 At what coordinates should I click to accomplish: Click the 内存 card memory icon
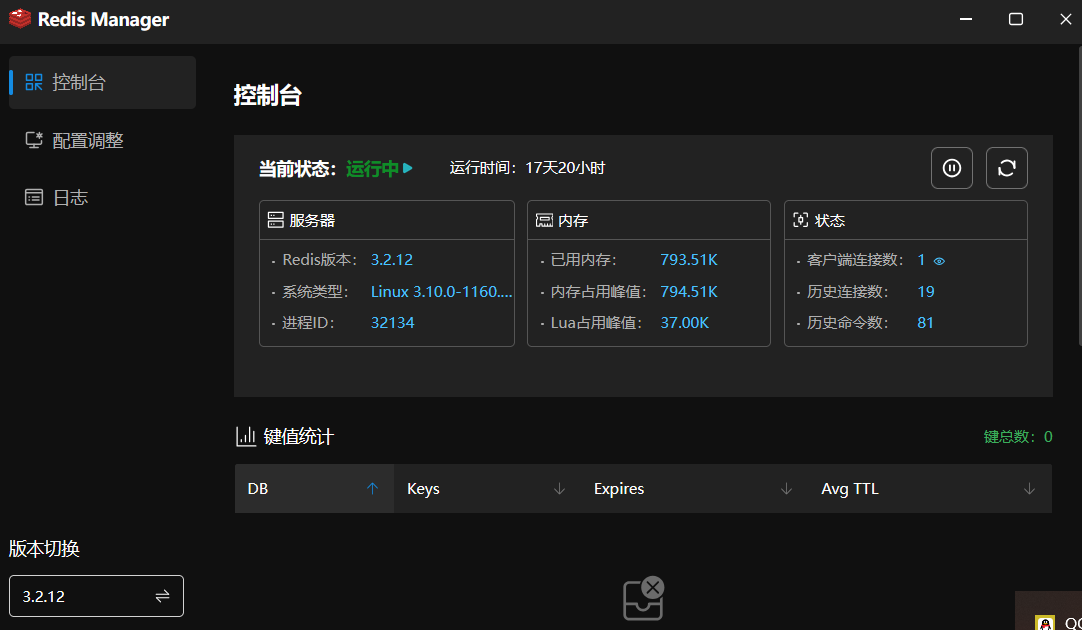pos(544,220)
